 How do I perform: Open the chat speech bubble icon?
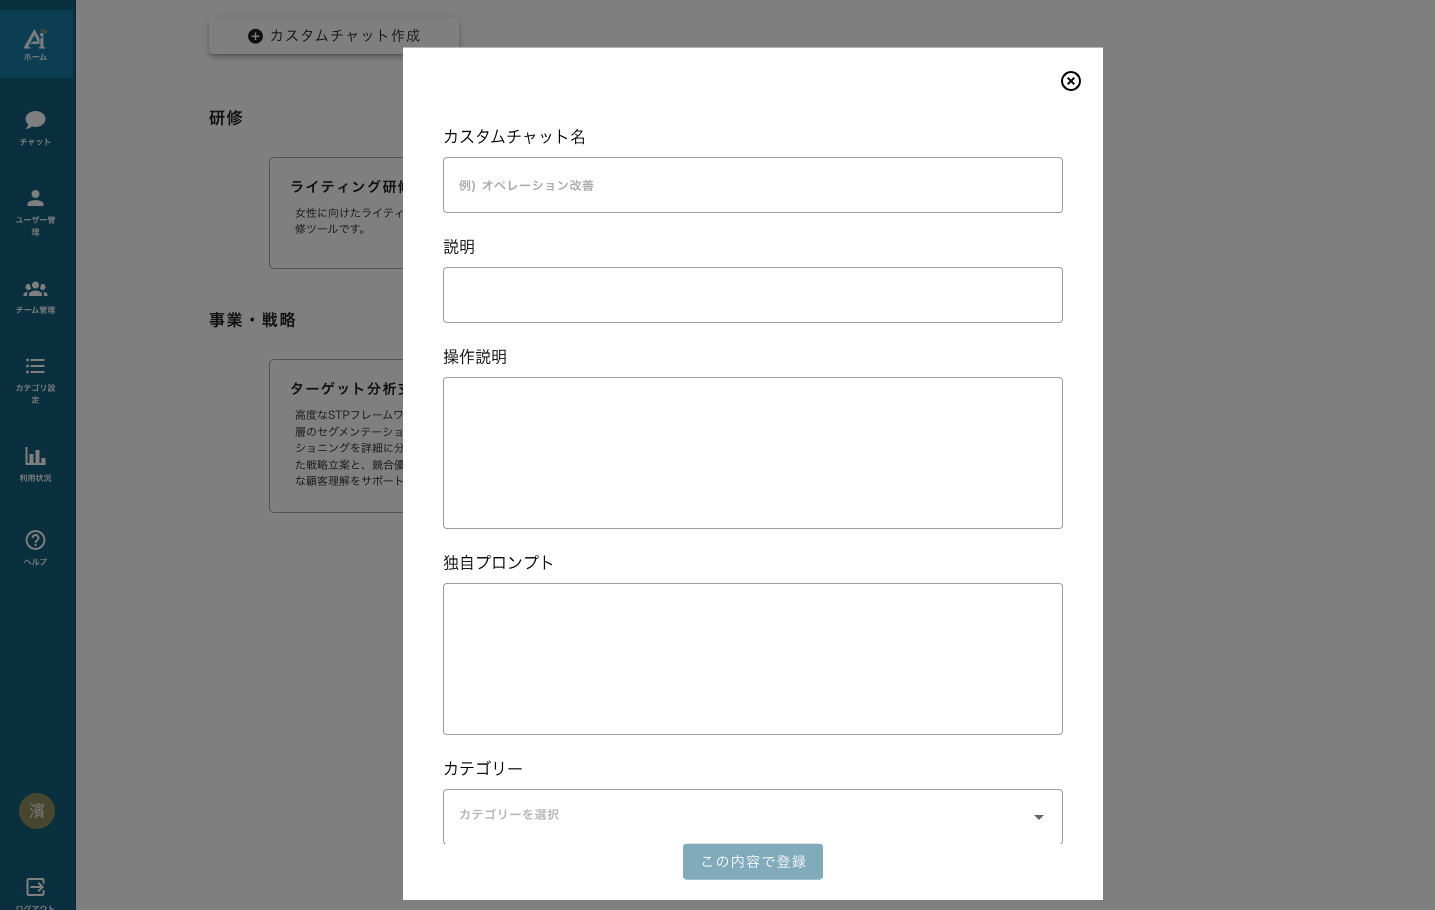[35, 120]
